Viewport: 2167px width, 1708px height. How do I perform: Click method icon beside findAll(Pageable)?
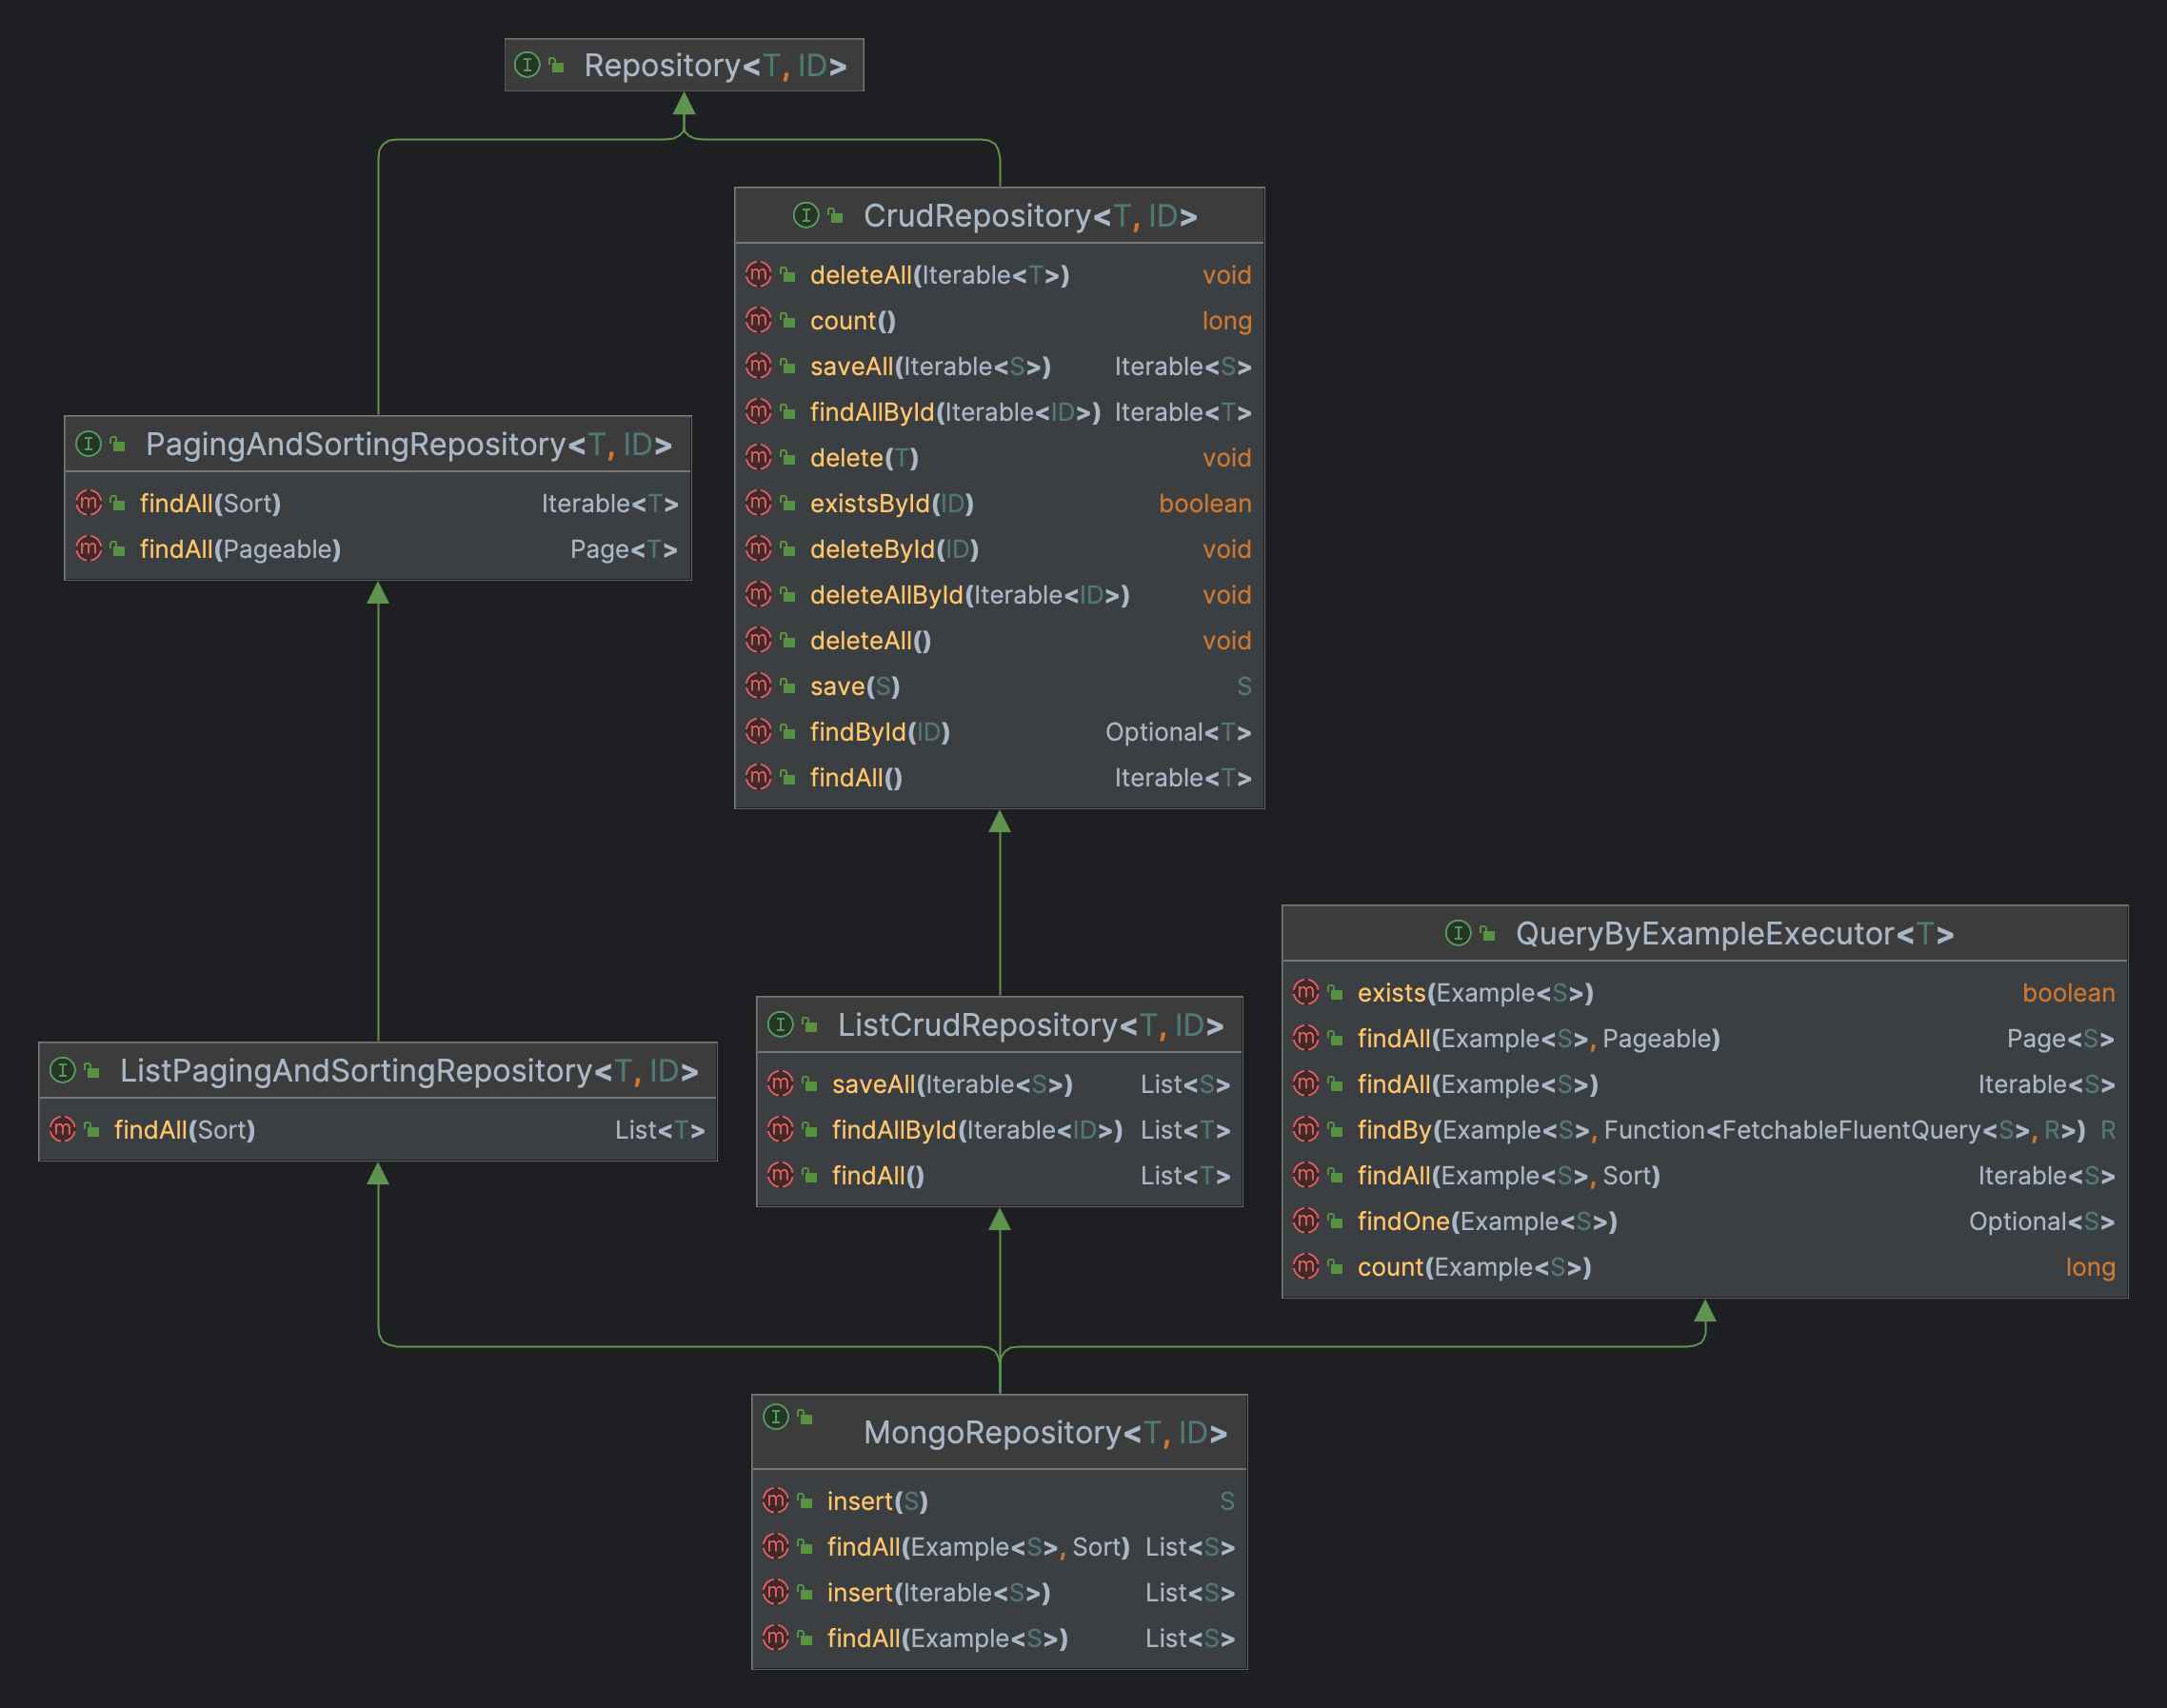(x=89, y=548)
